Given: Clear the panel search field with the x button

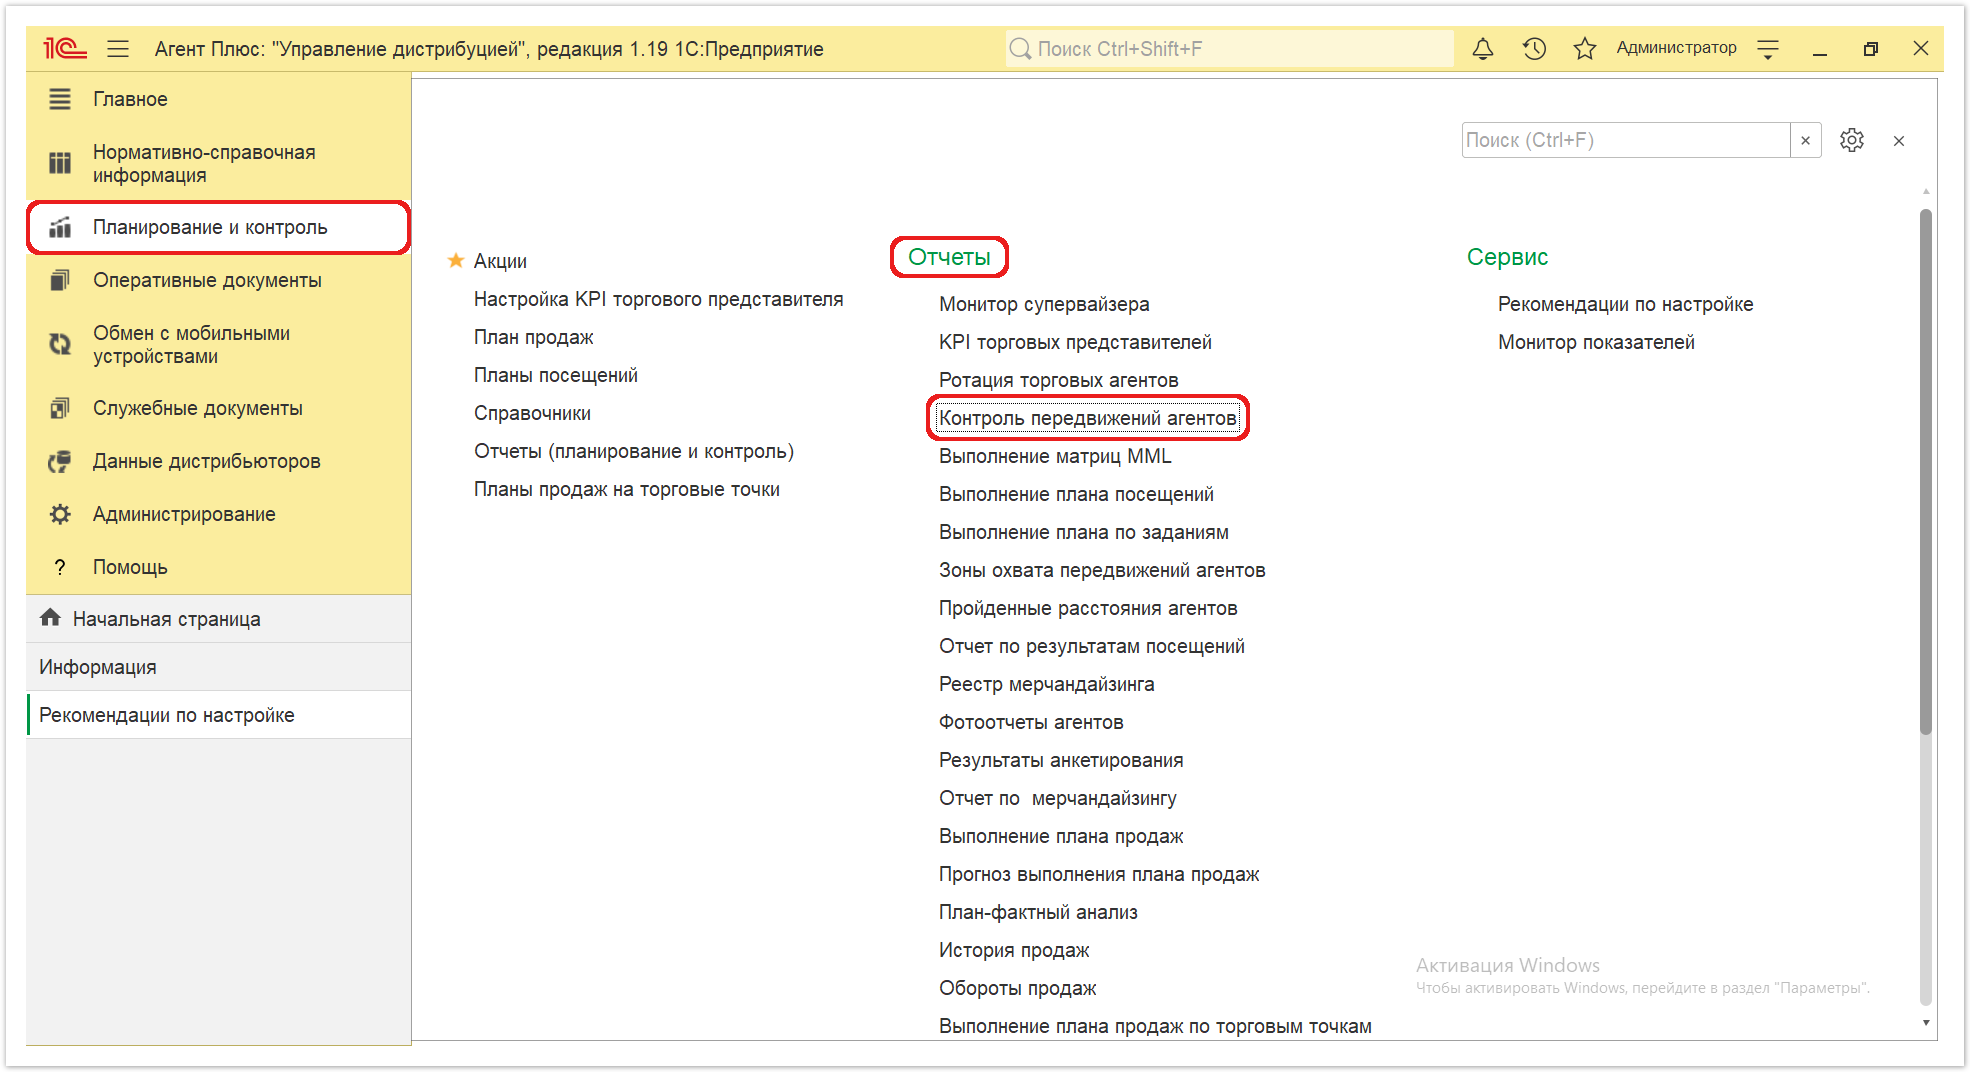Looking at the screenshot, I should (x=1805, y=140).
